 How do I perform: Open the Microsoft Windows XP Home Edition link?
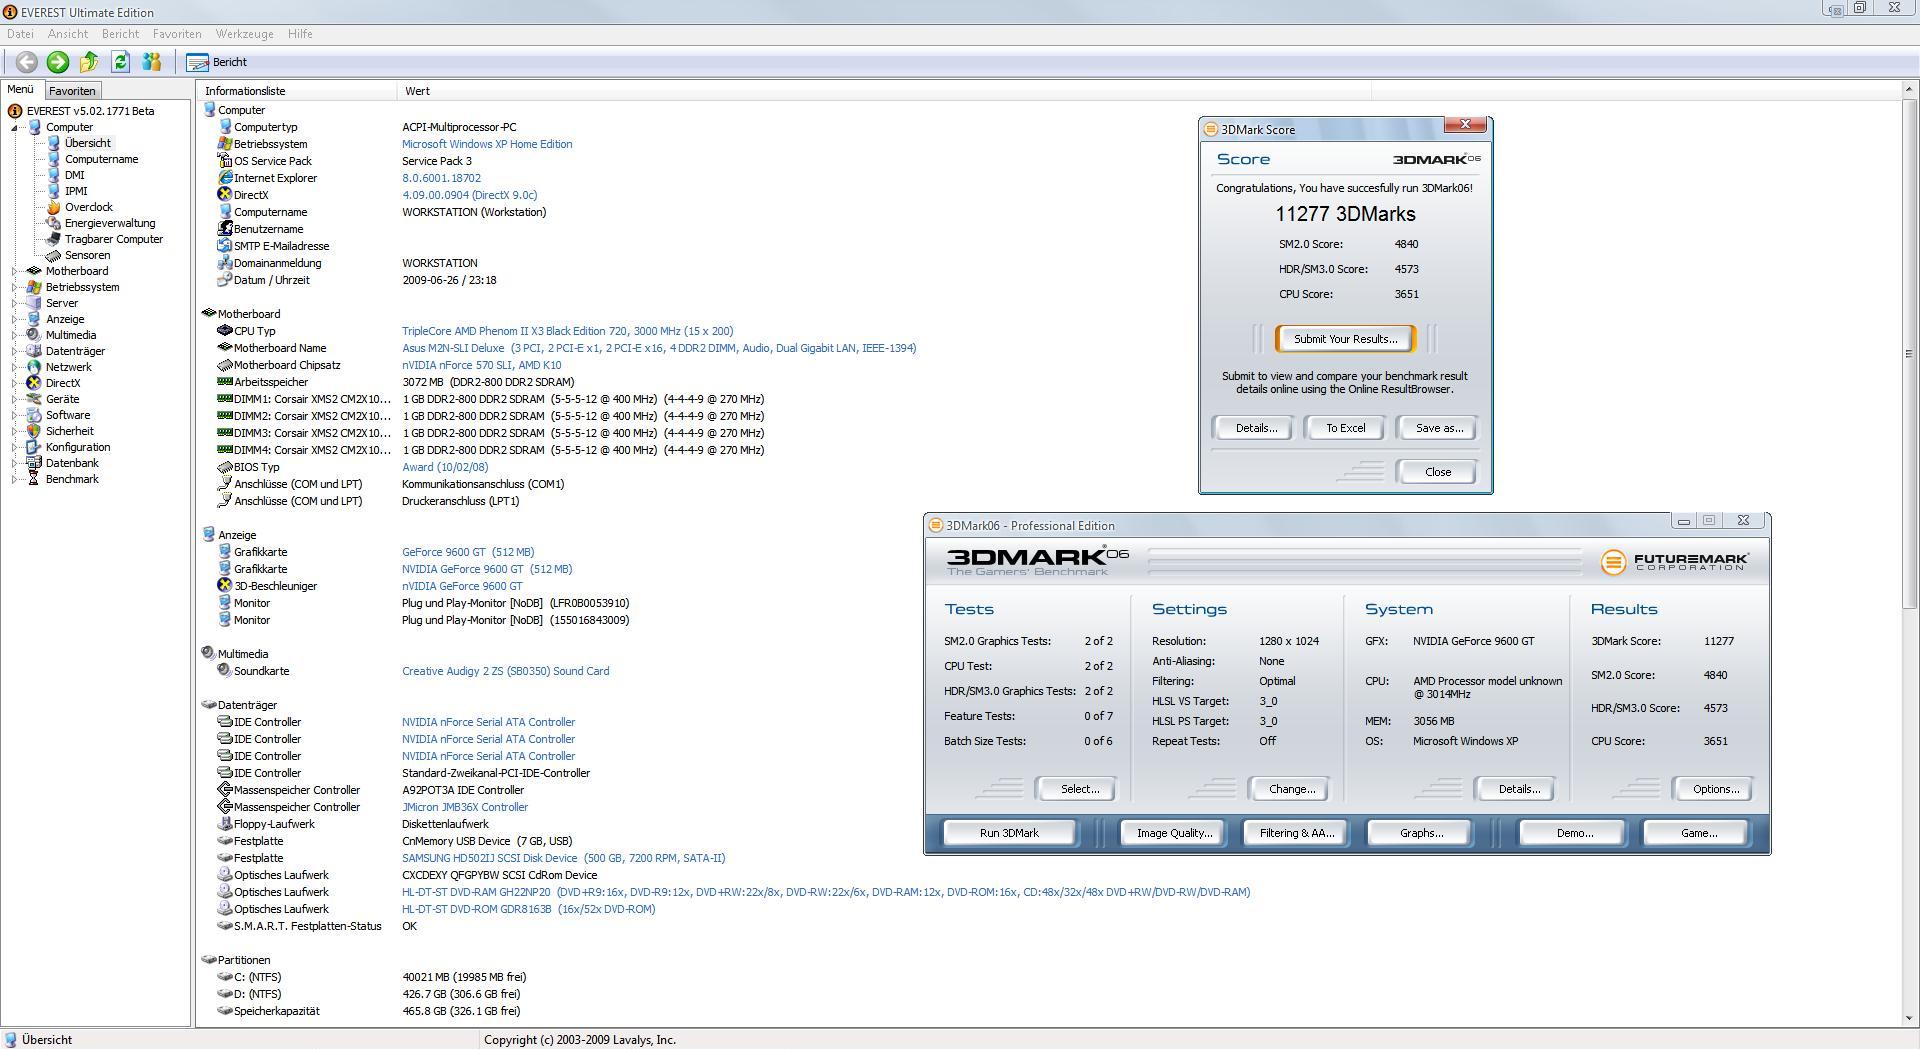coord(487,144)
